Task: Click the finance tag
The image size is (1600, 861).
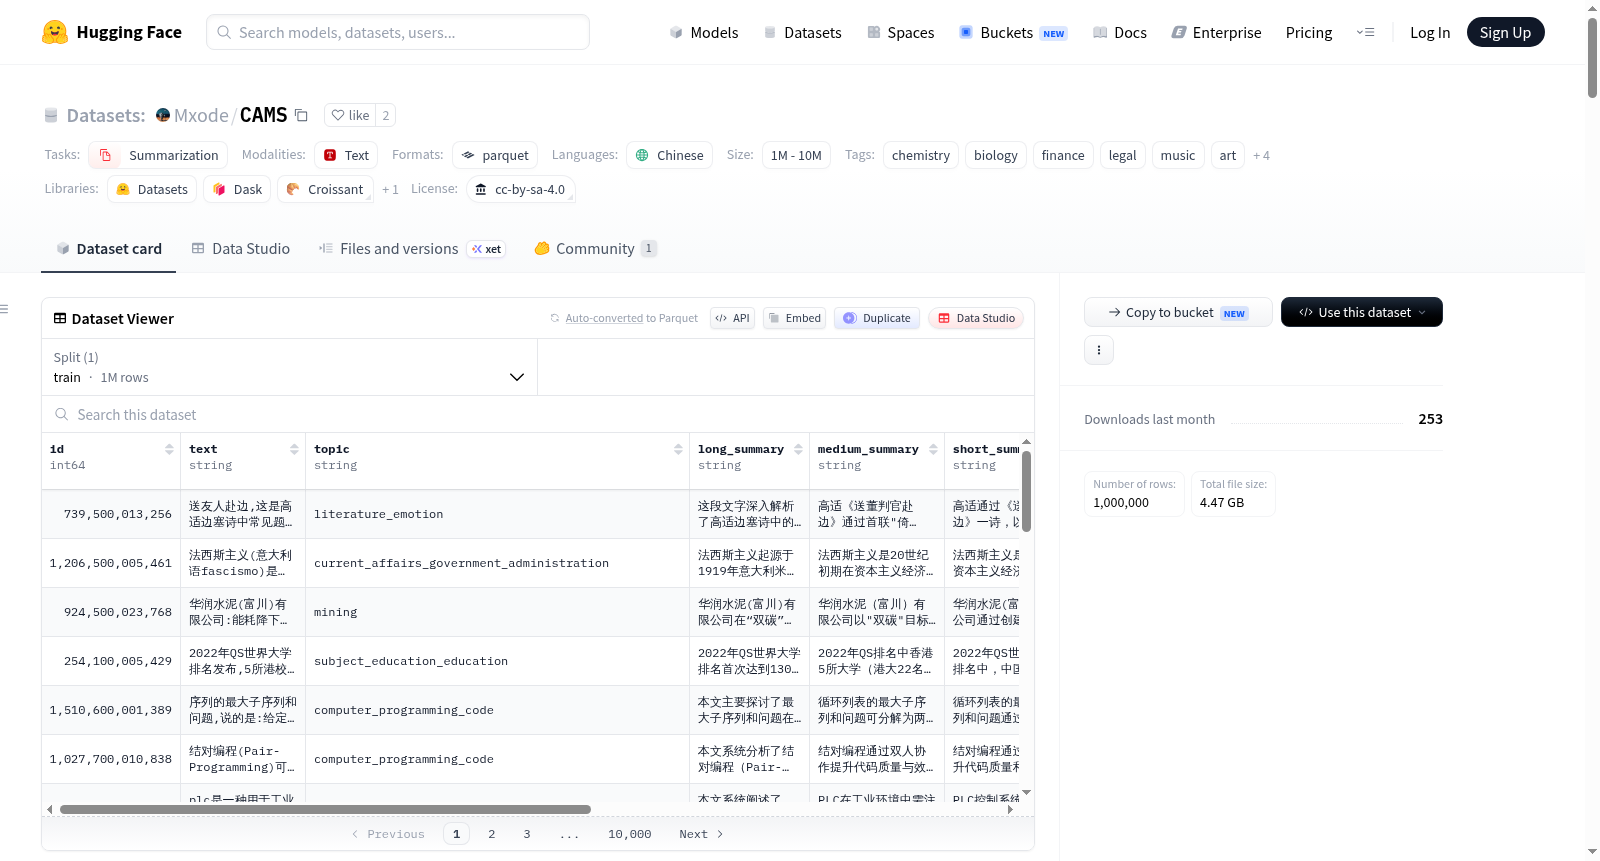Action: pyautogui.click(x=1063, y=155)
